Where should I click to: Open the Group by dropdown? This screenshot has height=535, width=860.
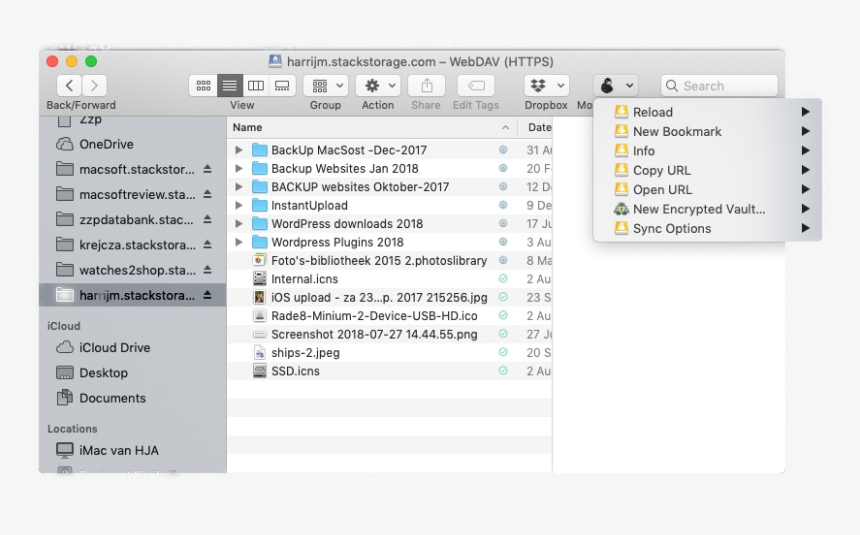tap(325, 87)
